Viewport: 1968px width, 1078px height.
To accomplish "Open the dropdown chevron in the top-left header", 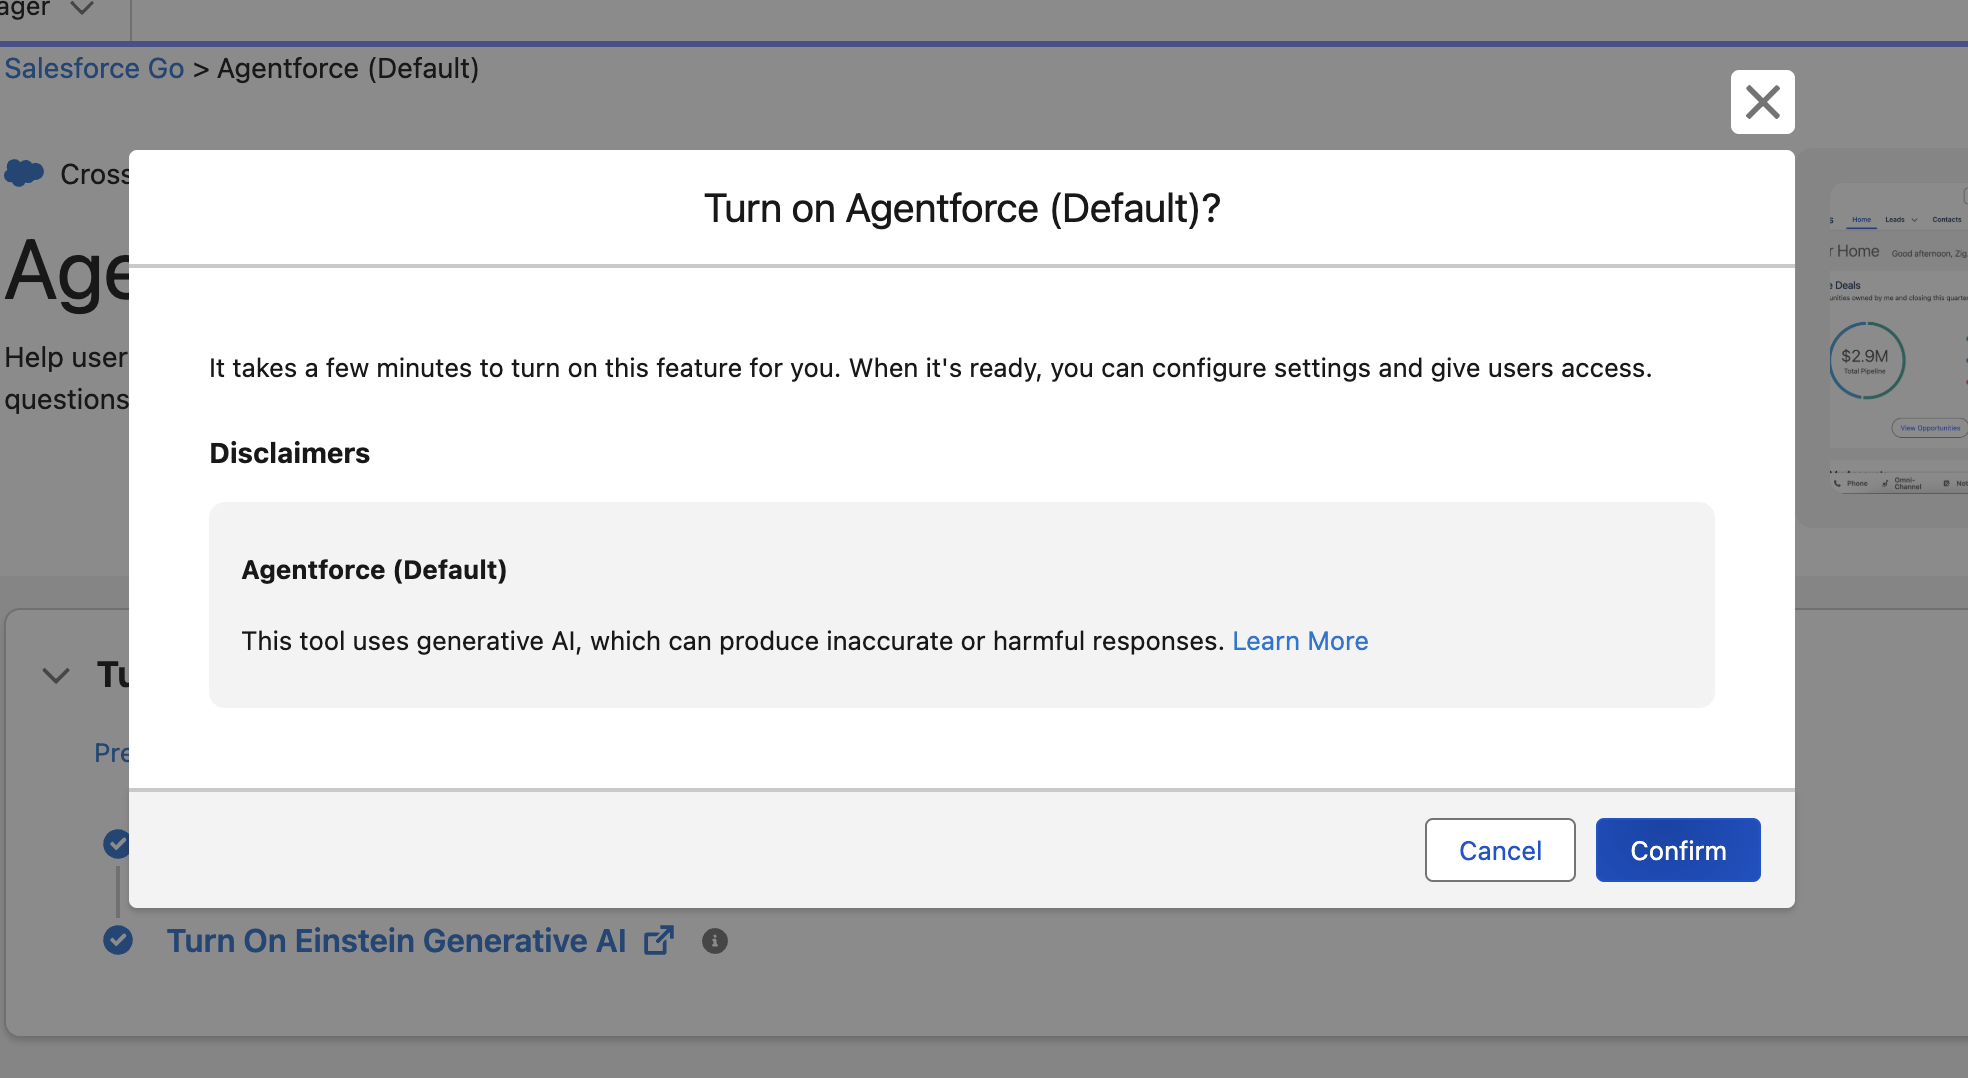I will [x=83, y=9].
